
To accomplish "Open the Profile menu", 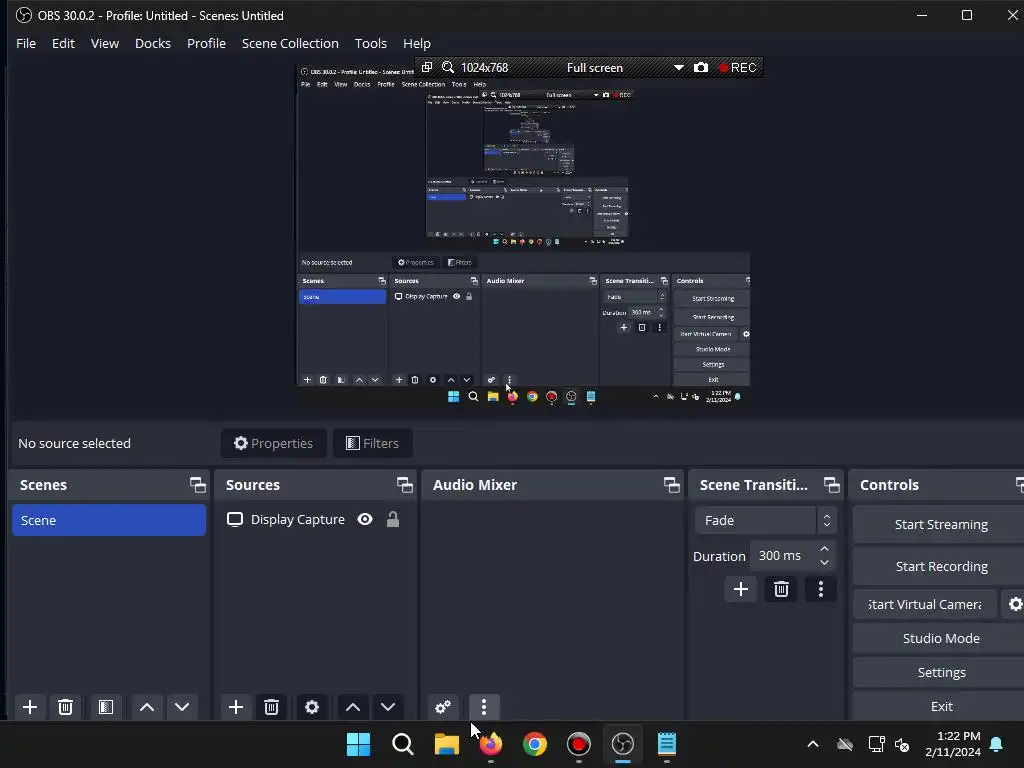I will point(206,43).
